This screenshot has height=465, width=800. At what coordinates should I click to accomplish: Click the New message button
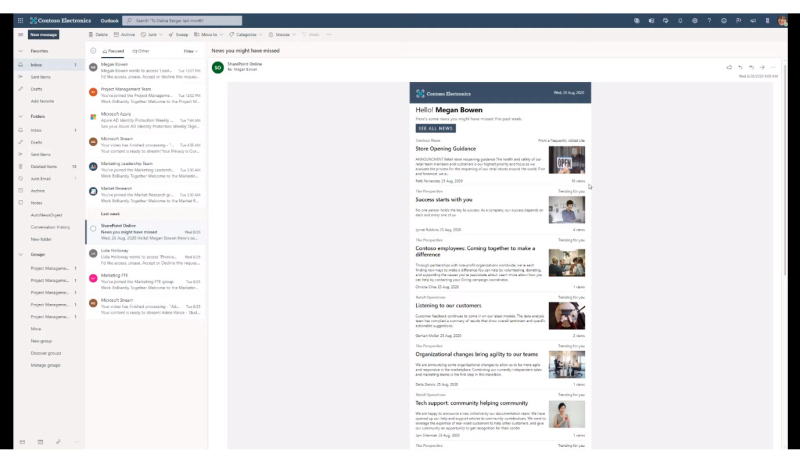click(x=43, y=35)
